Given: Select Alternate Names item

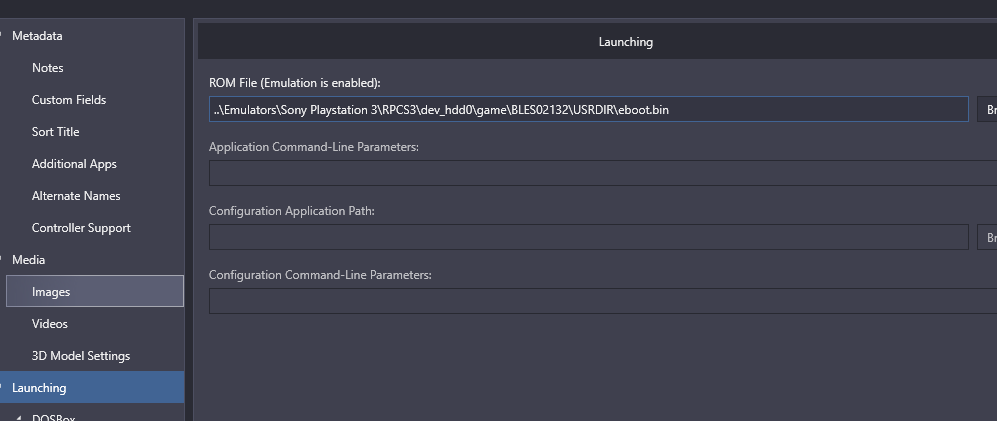Looking at the screenshot, I should pyautogui.click(x=76, y=196).
